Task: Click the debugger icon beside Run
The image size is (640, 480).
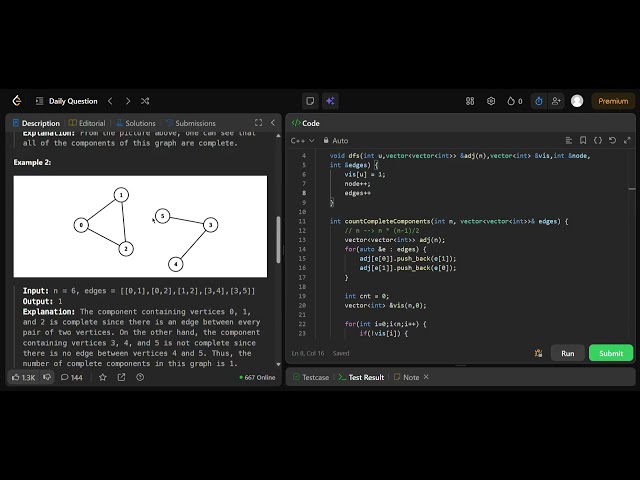Action: pyautogui.click(x=539, y=353)
